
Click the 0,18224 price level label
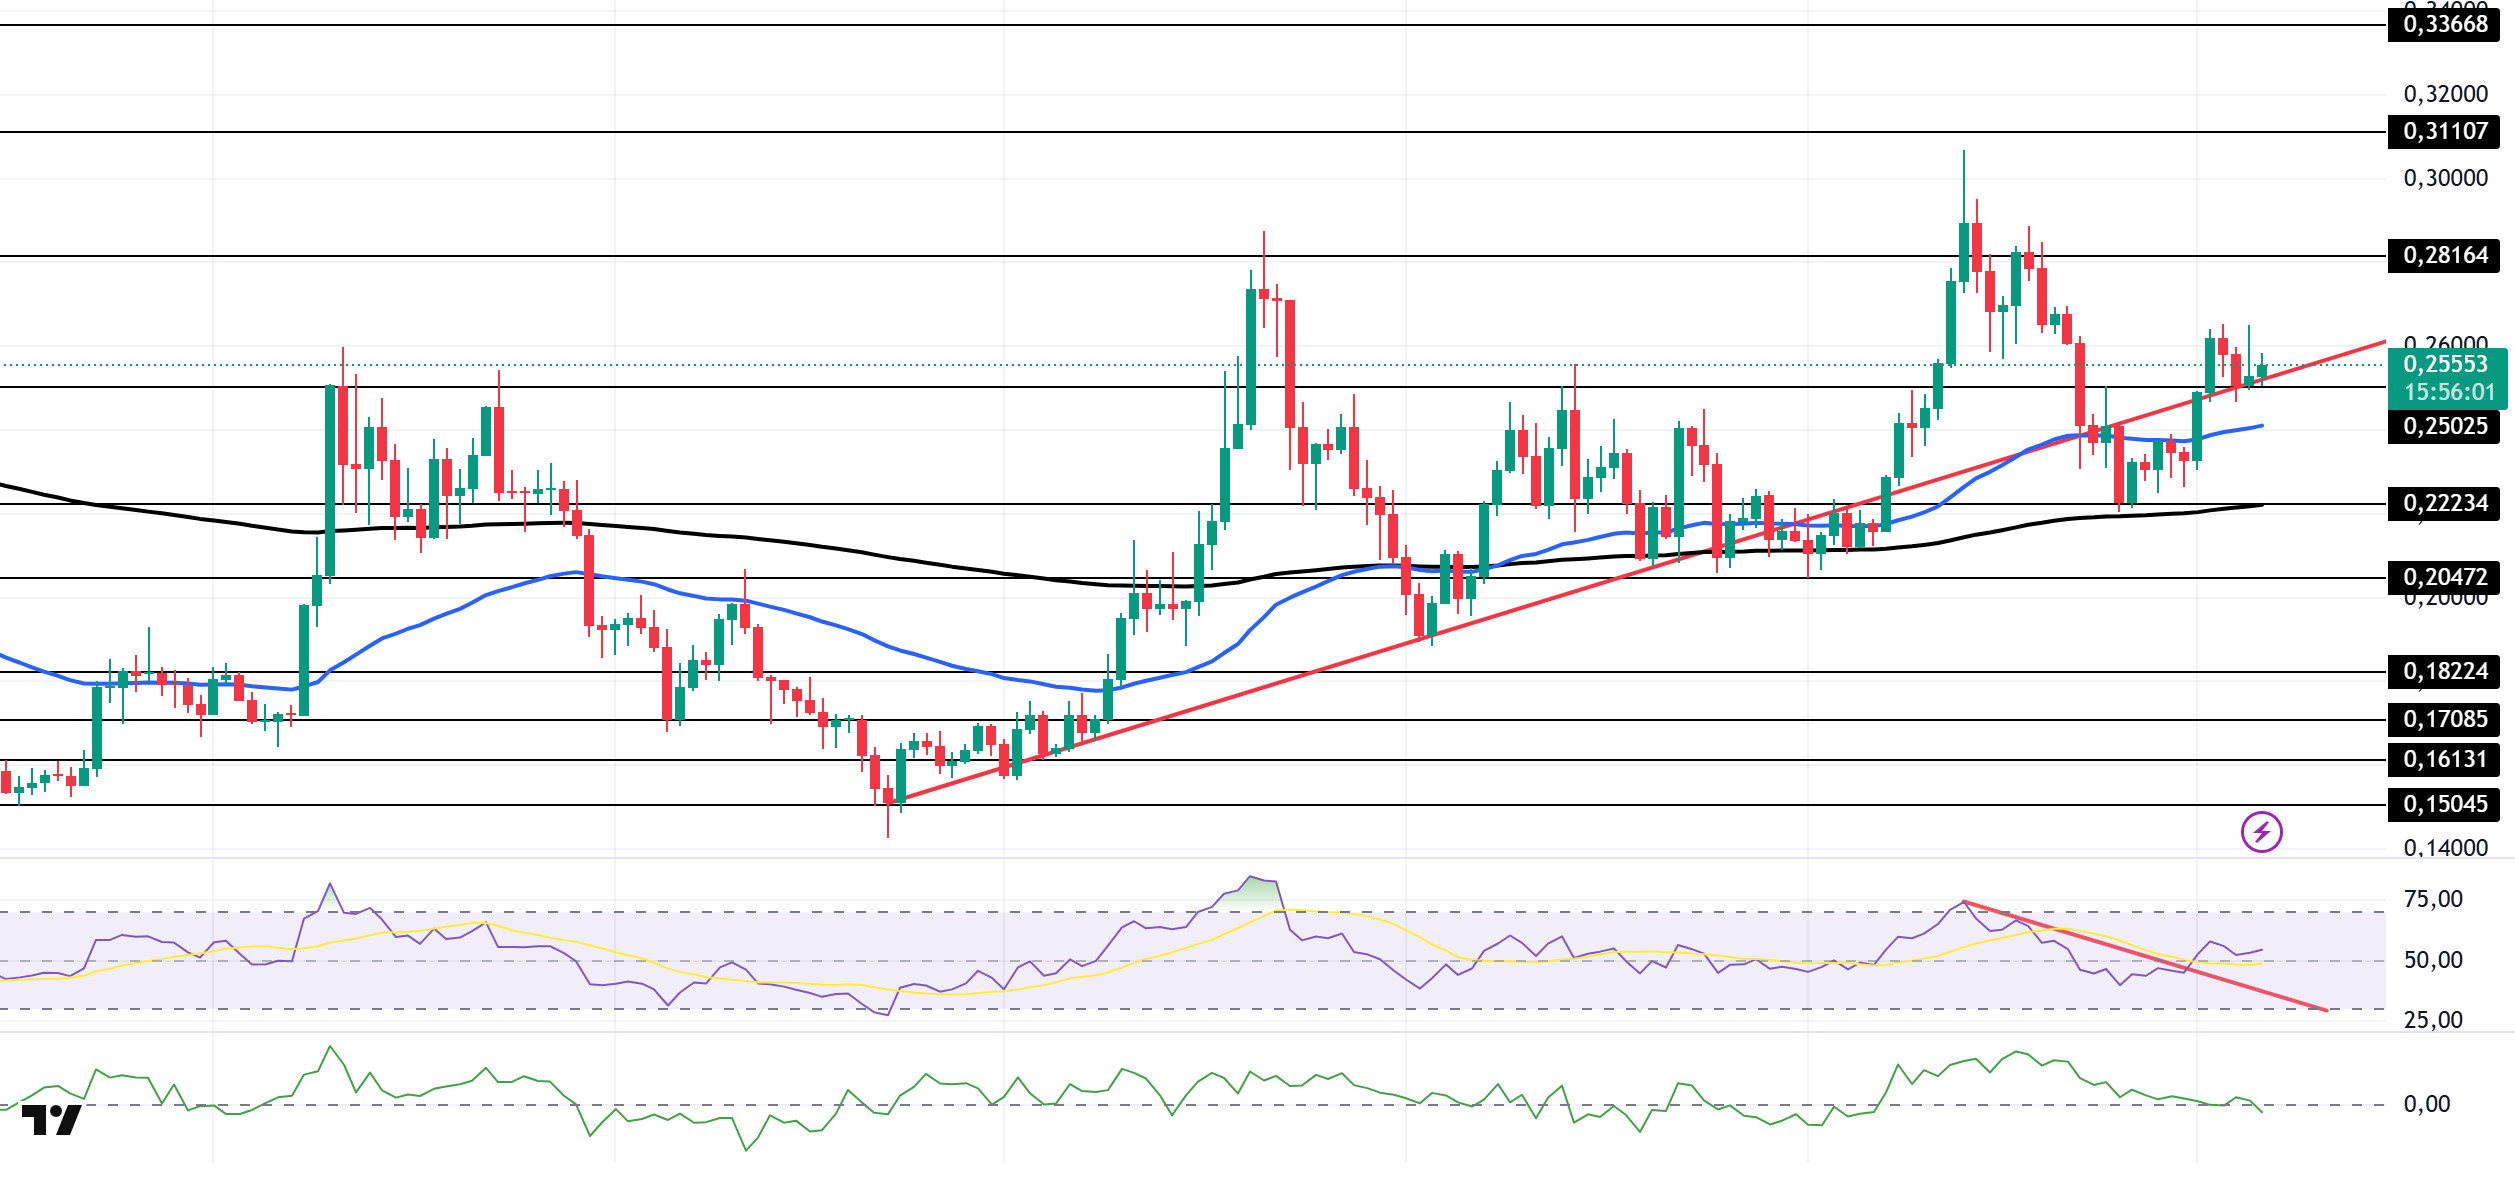pos(2444,671)
